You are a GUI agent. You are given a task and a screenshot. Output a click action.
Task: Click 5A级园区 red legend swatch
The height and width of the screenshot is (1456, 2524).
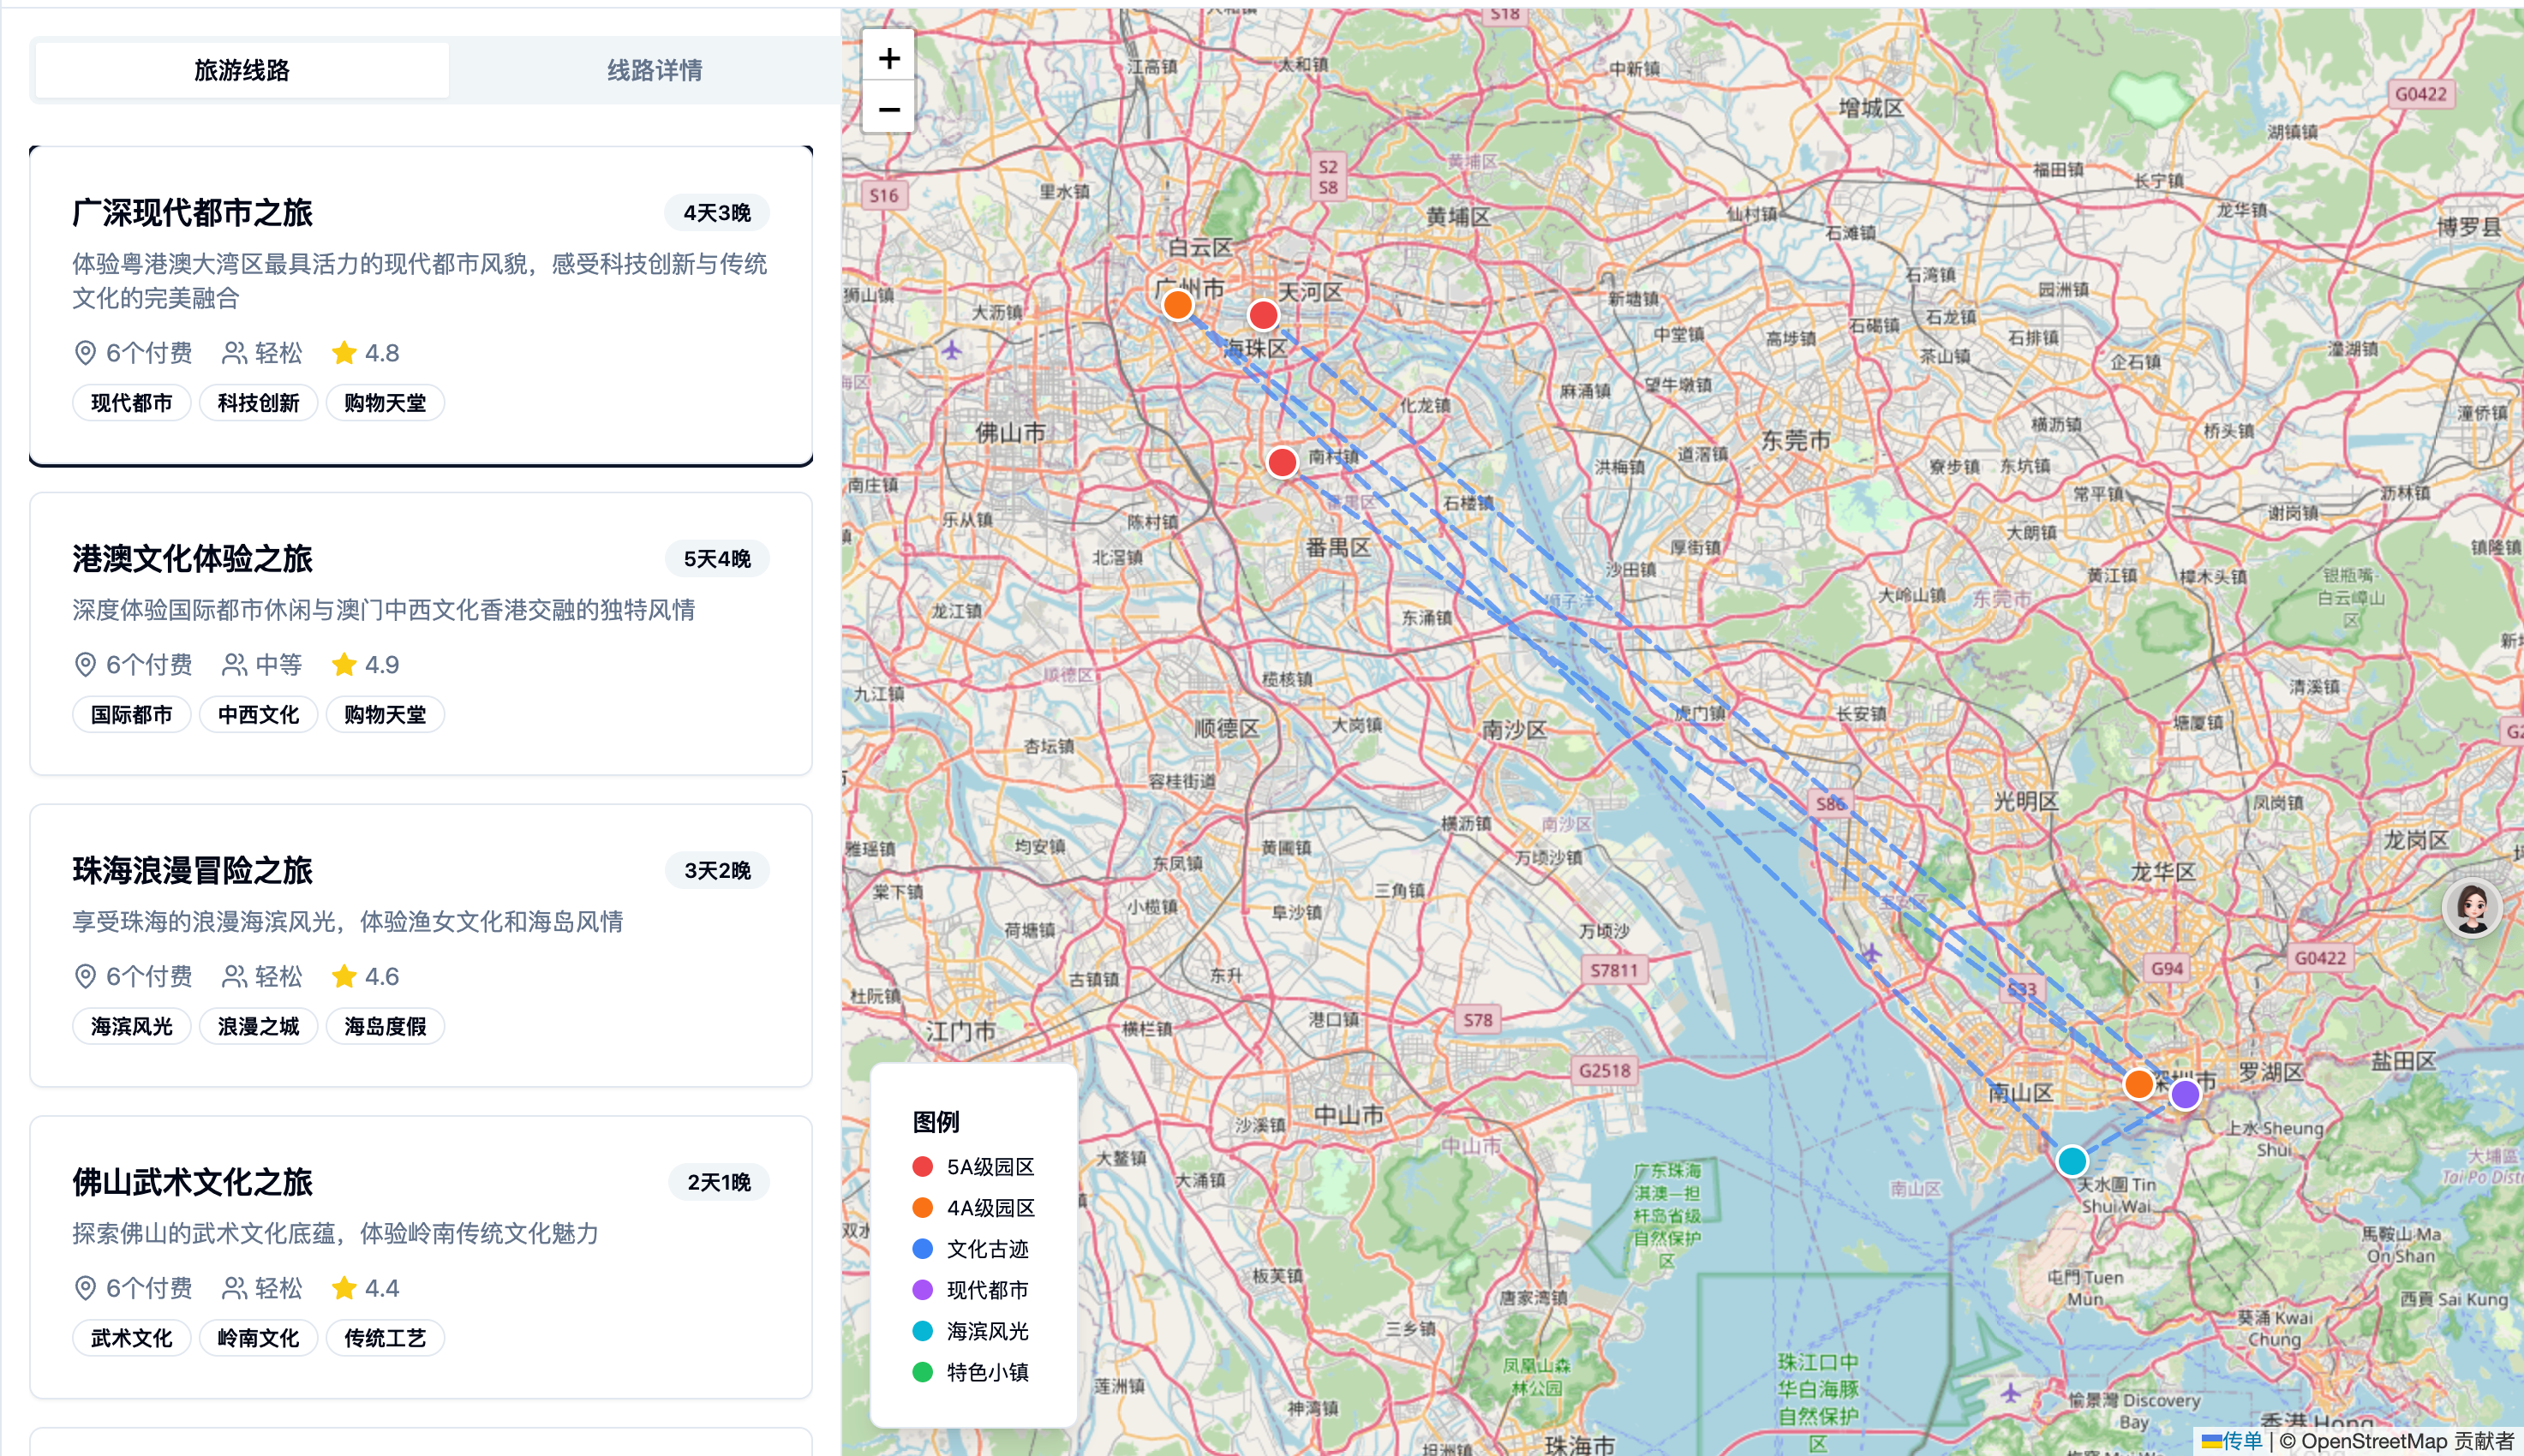(923, 1167)
